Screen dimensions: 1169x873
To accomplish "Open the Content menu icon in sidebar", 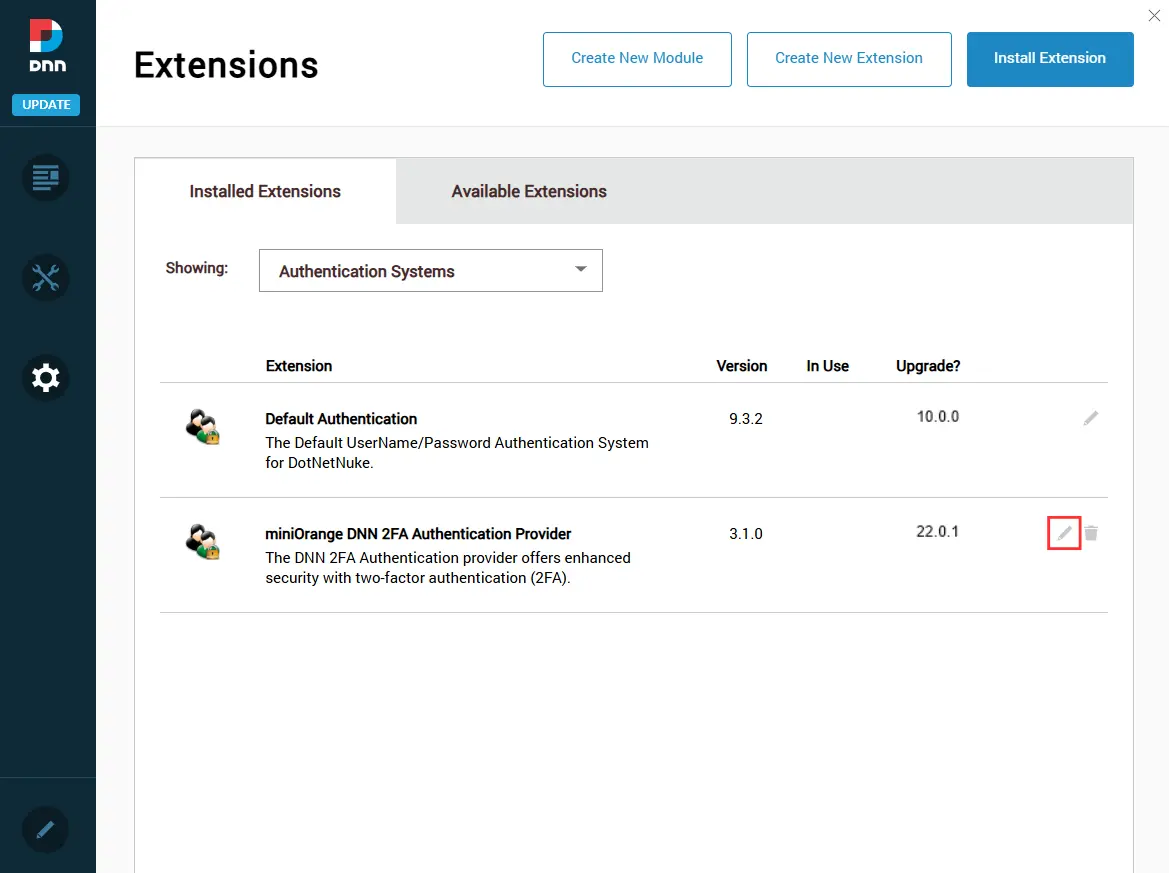I will tap(45, 177).
